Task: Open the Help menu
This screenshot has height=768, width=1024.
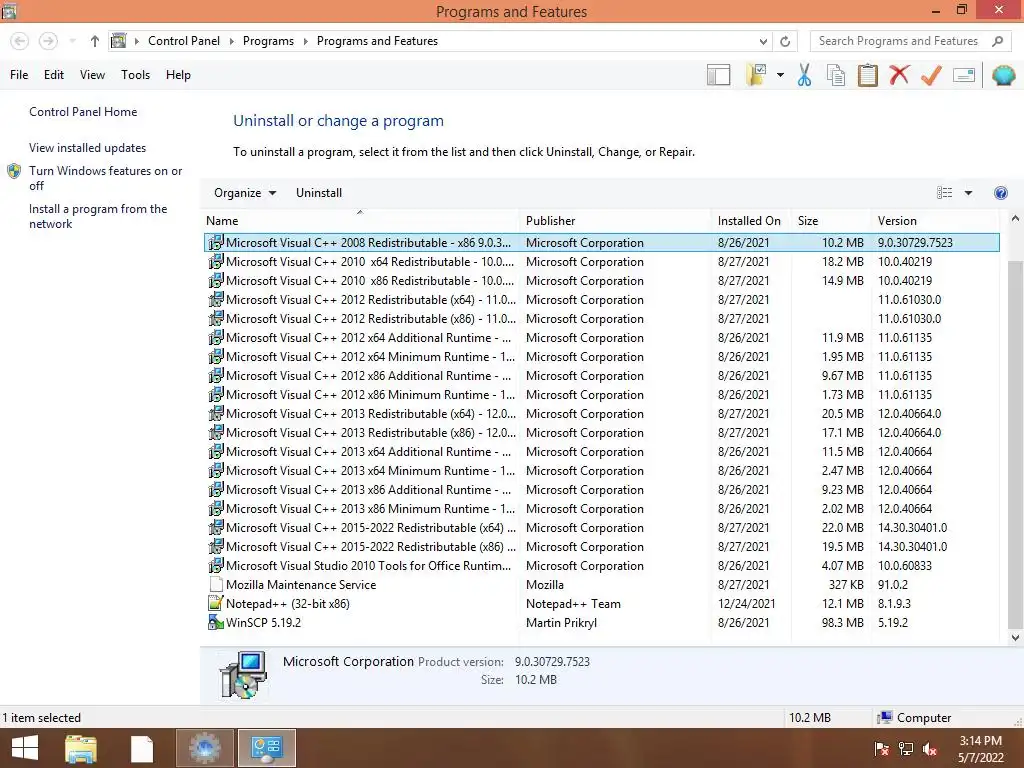Action: point(178,75)
